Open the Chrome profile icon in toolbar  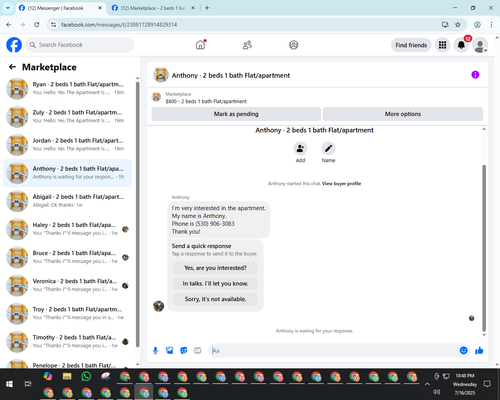tap(477, 25)
